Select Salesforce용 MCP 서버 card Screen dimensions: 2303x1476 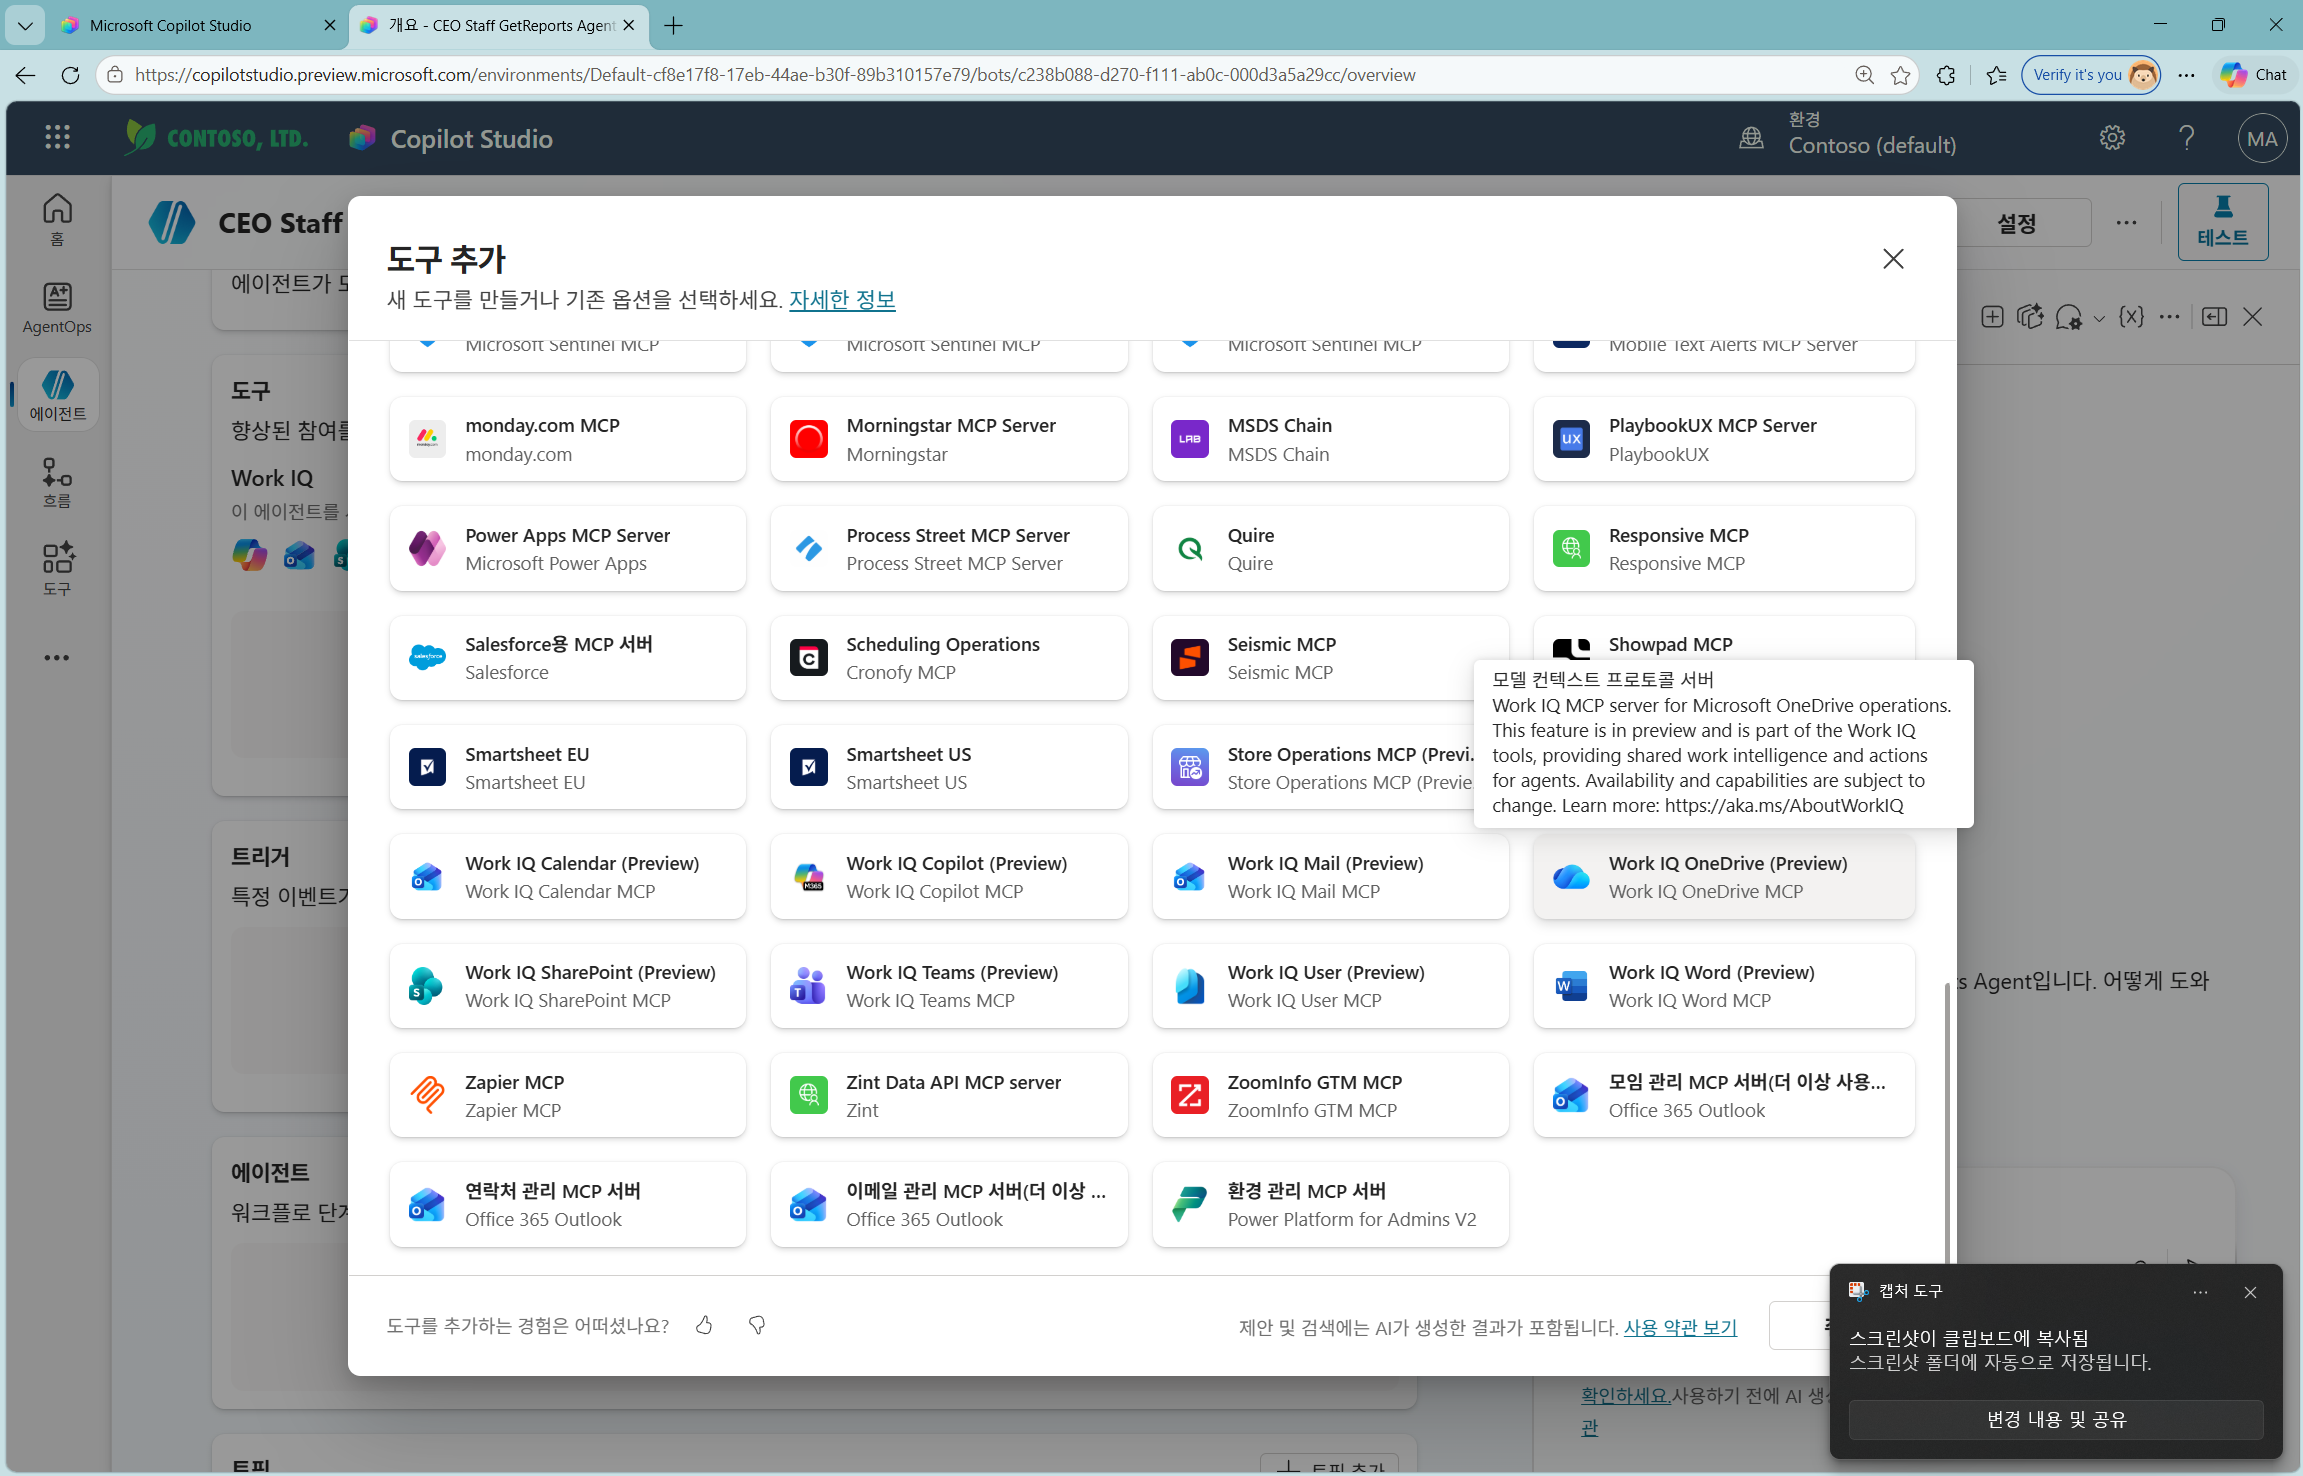[568, 658]
